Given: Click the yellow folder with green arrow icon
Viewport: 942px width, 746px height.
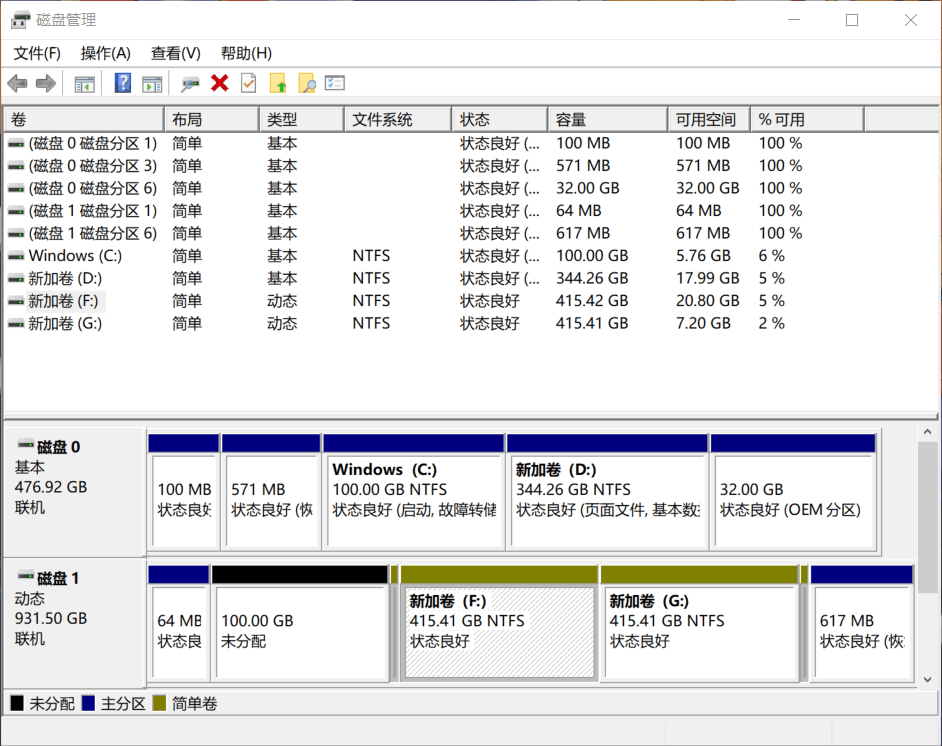Looking at the screenshot, I should (278, 83).
